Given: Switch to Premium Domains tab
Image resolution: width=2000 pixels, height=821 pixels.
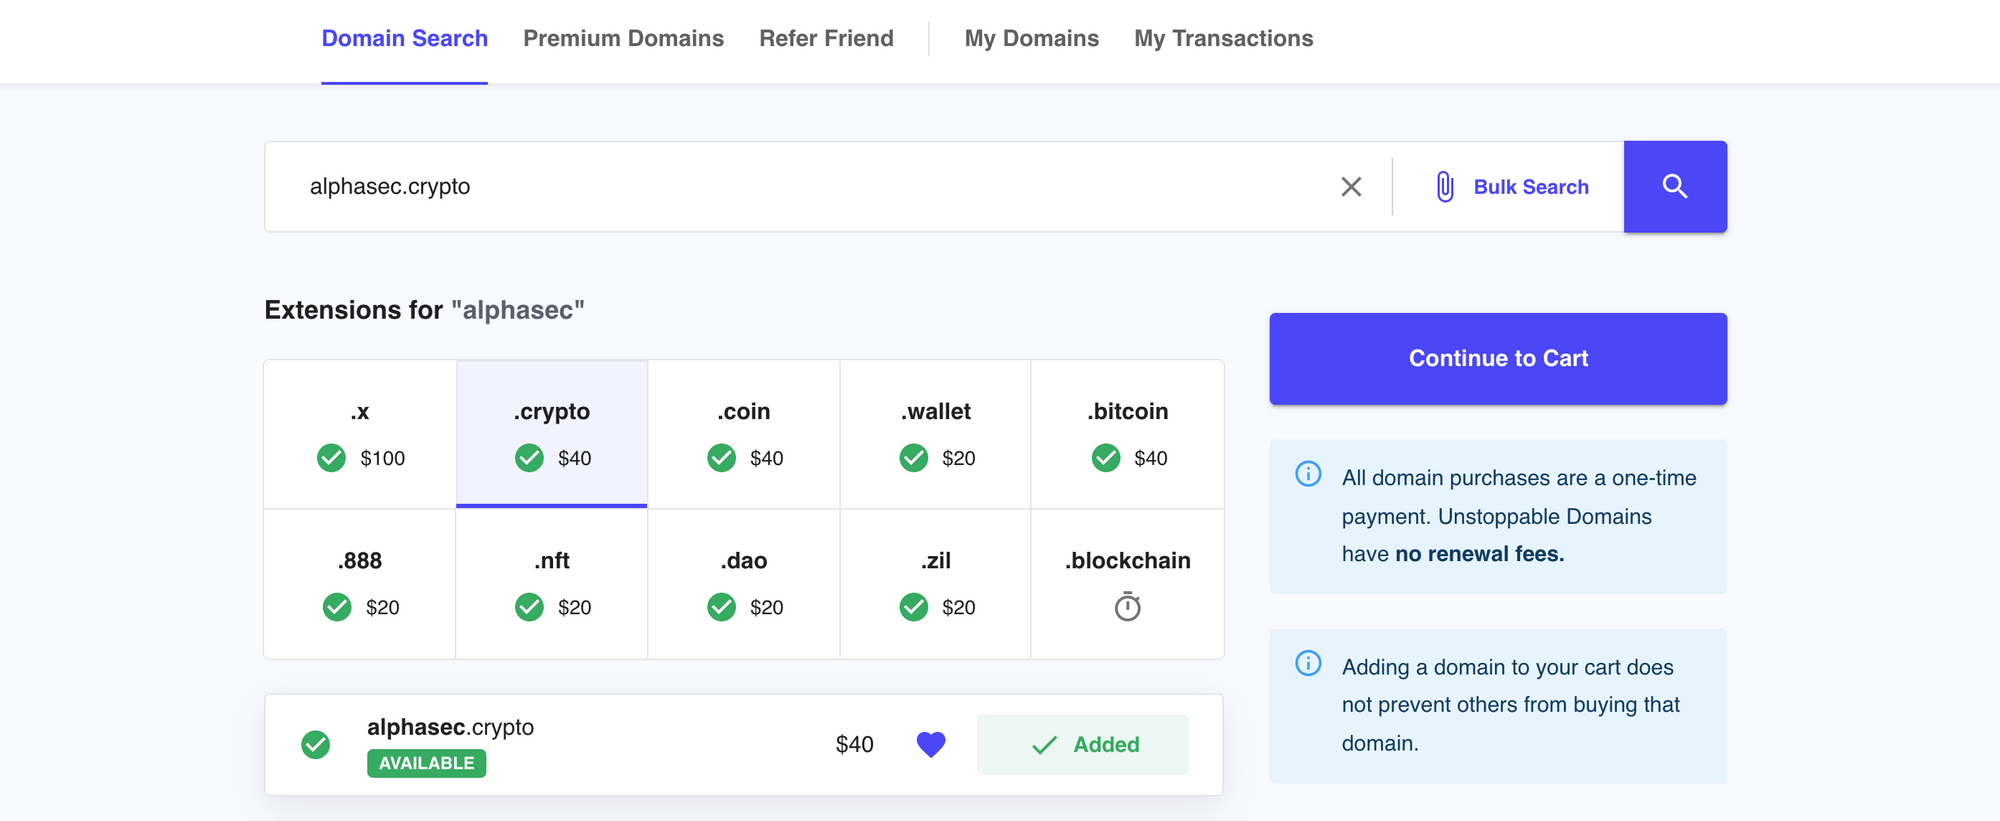Looking at the screenshot, I should pyautogui.click(x=623, y=39).
